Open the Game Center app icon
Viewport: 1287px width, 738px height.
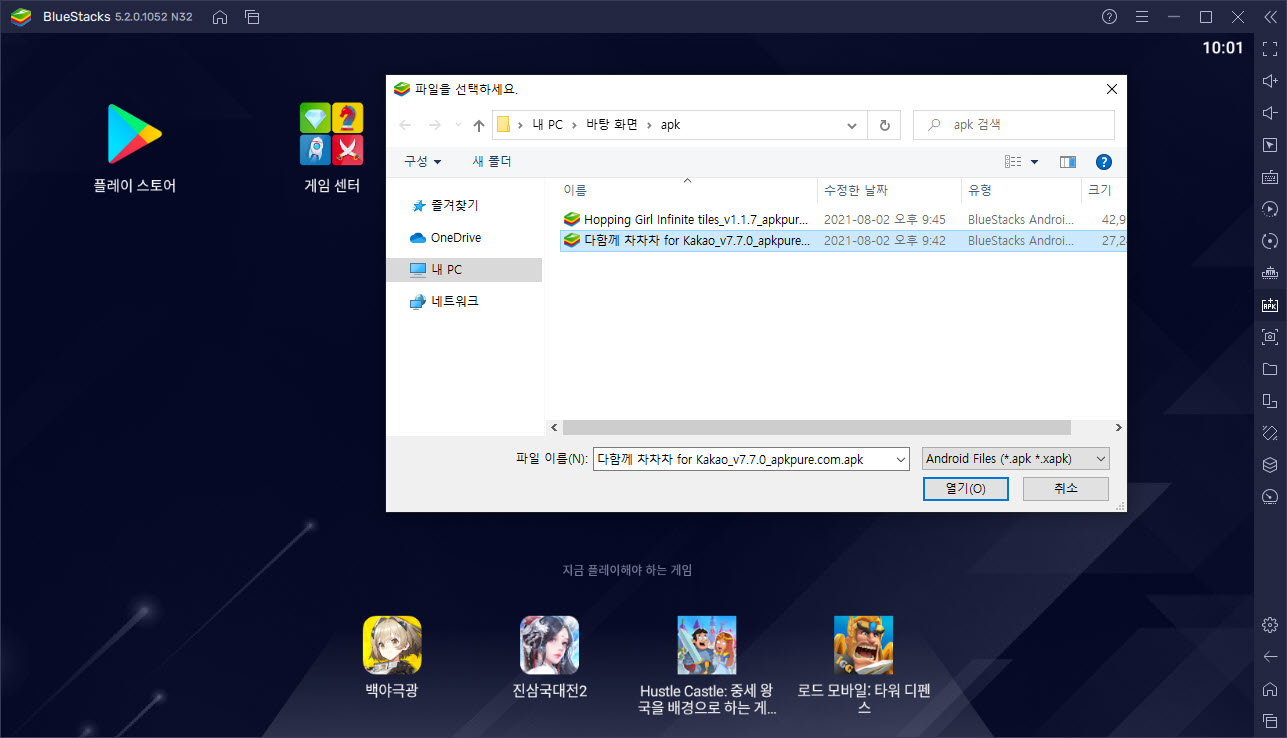332,133
